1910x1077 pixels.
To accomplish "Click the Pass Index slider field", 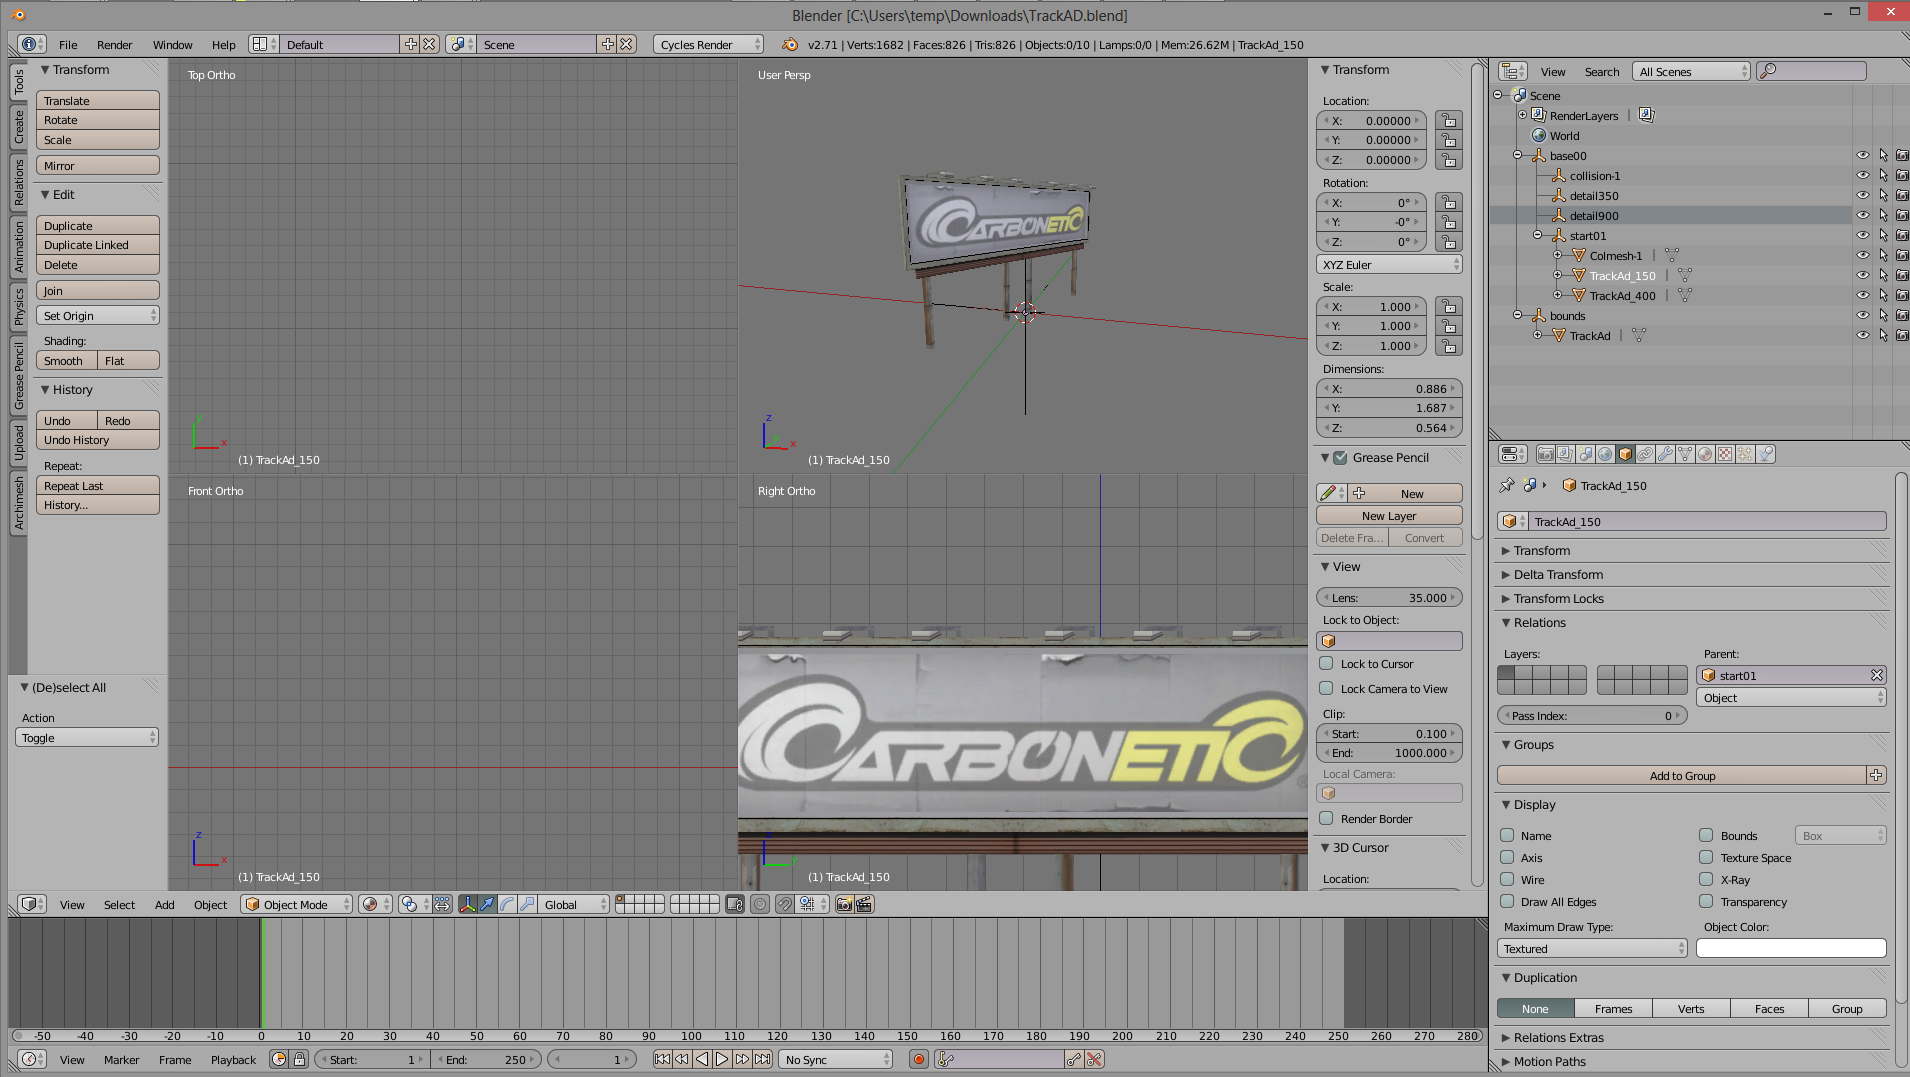I will pyautogui.click(x=1592, y=715).
